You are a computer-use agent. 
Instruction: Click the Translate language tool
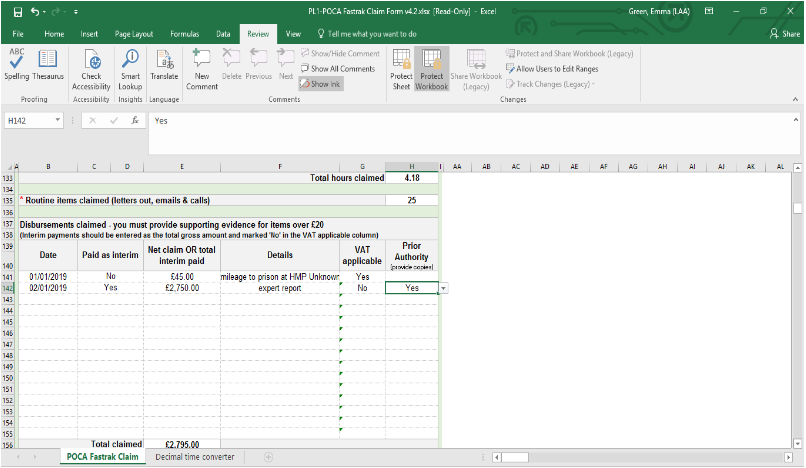click(164, 64)
